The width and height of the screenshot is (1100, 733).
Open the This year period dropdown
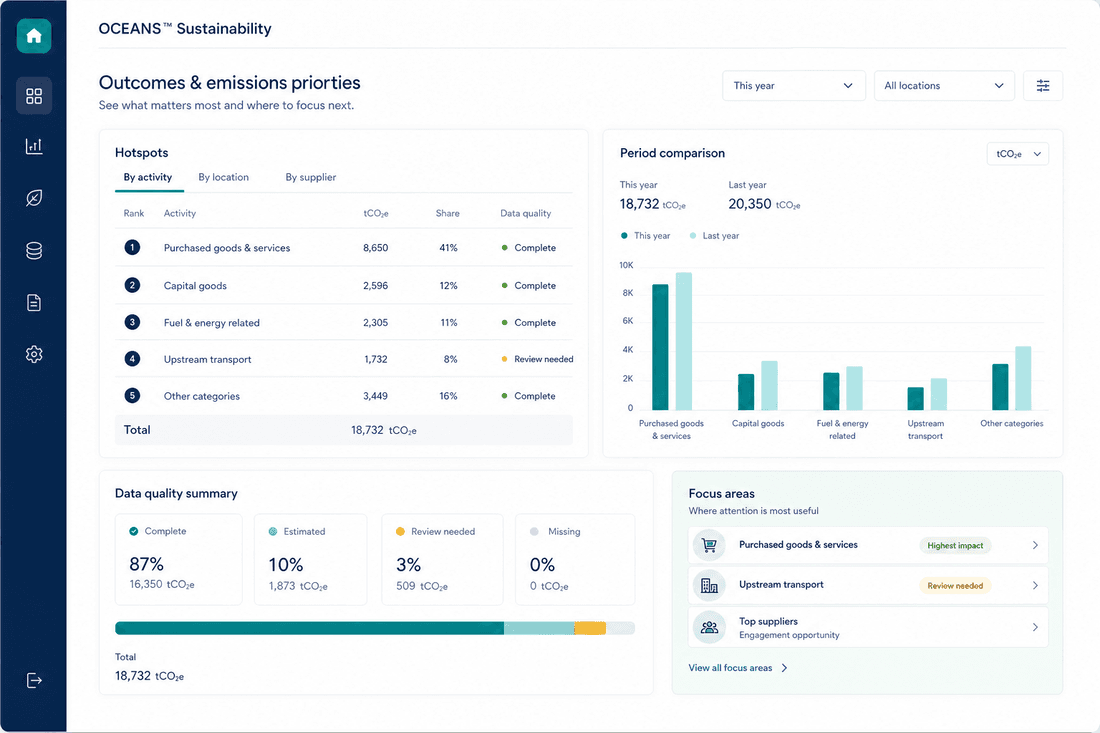(793, 86)
